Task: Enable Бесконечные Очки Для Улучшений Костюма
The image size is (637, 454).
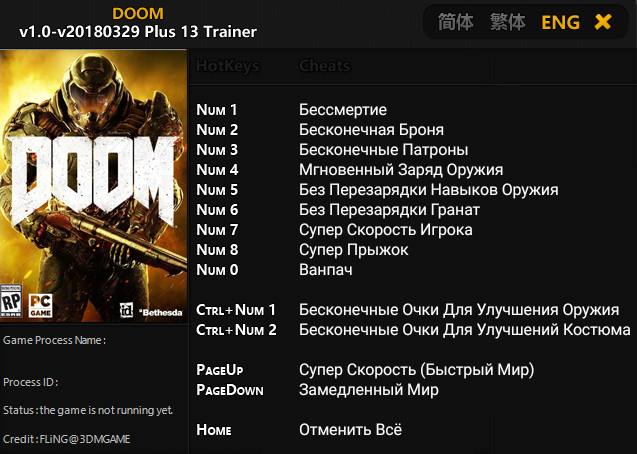Action: (x=465, y=330)
